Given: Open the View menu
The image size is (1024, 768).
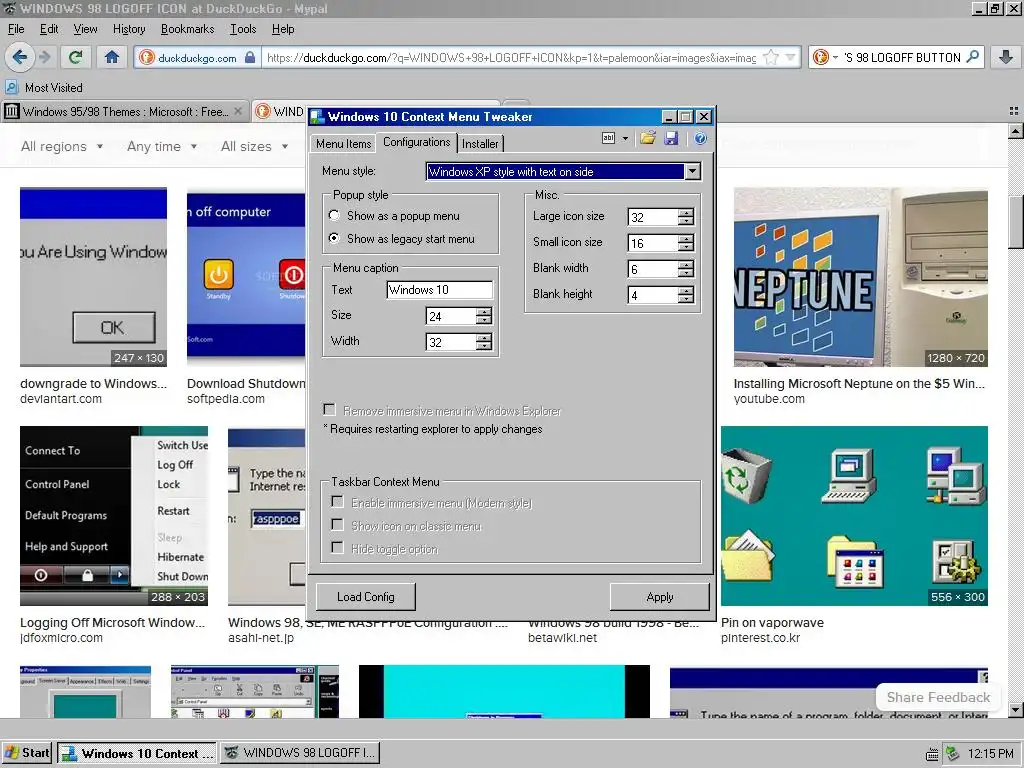Looking at the screenshot, I should 86,29.
